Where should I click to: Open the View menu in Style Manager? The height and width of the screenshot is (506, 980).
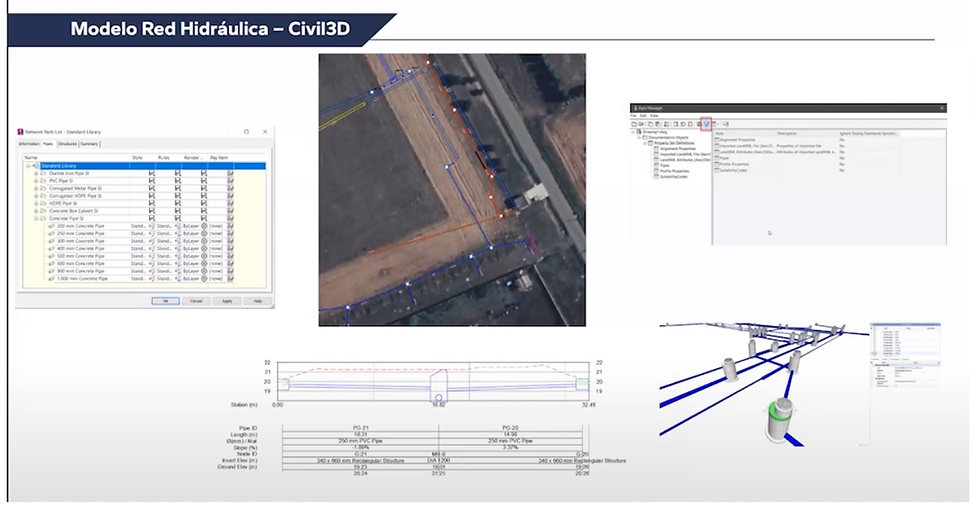[654, 116]
